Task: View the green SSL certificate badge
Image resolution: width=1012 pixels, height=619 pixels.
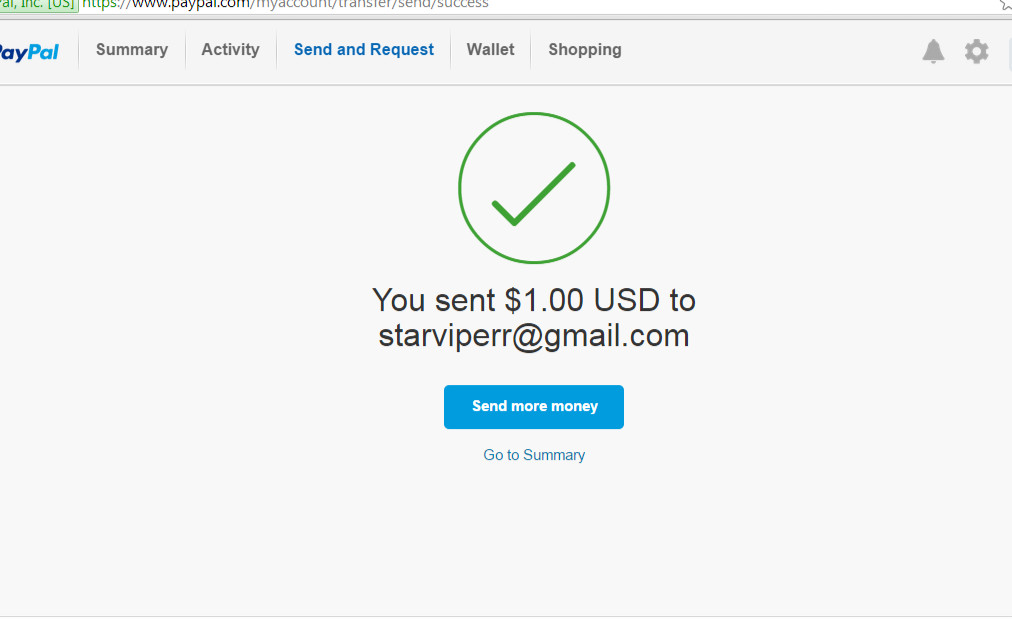Action: [39, 5]
